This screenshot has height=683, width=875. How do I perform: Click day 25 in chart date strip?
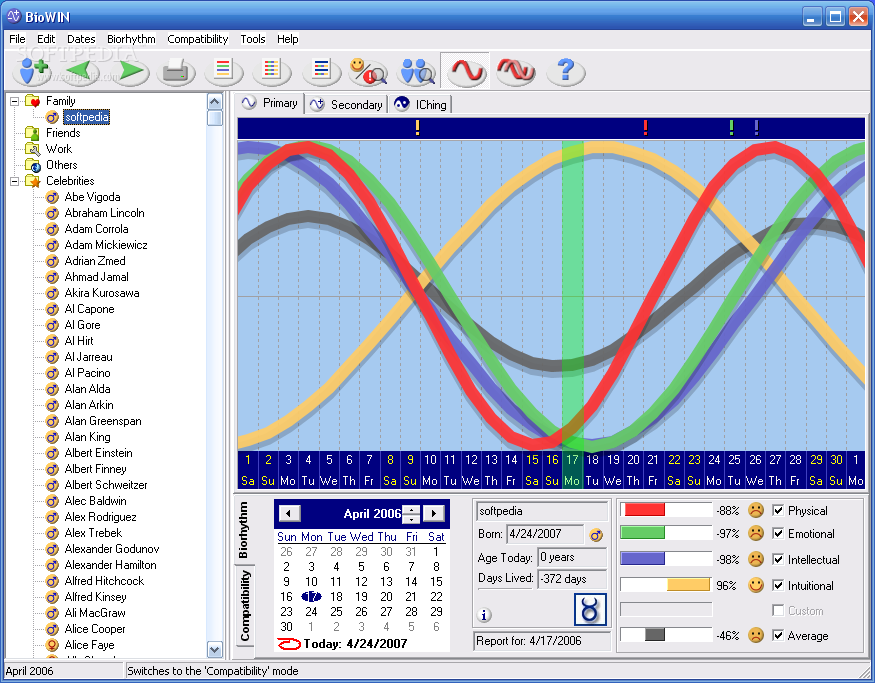click(x=734, y=460)
